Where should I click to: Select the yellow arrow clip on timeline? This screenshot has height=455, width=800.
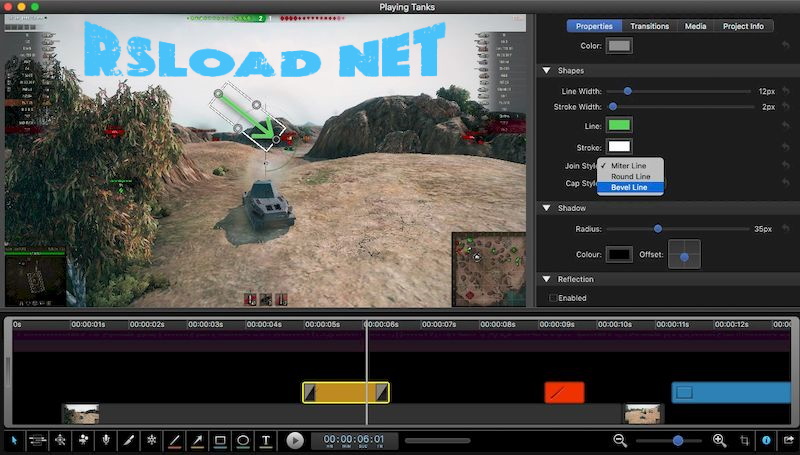[x=345, y=393]
